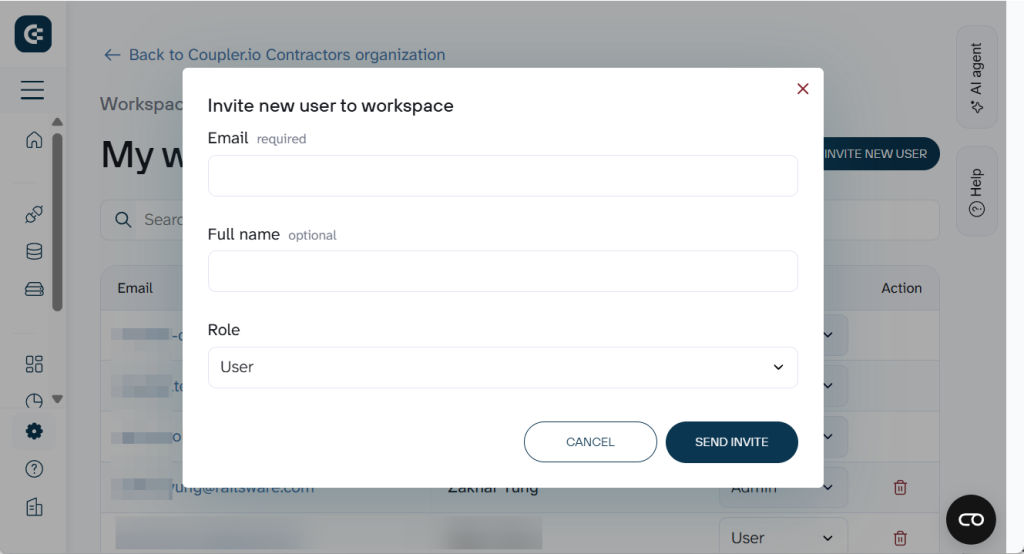This screenshot has width=1024, height=554.
Task: Open the dashboards grid icon in sidebar
Action: coord(34,364)
